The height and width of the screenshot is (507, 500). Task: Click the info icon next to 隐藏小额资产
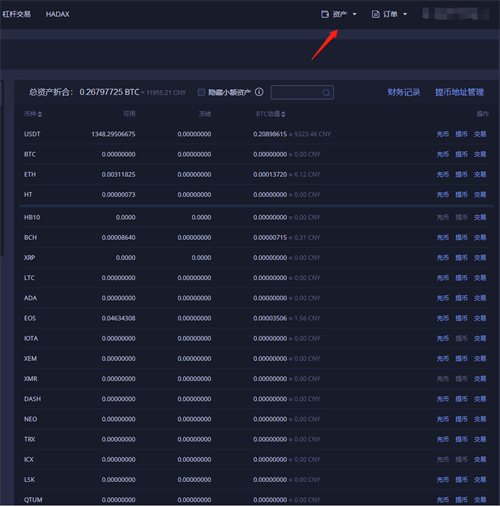(259, 92)
